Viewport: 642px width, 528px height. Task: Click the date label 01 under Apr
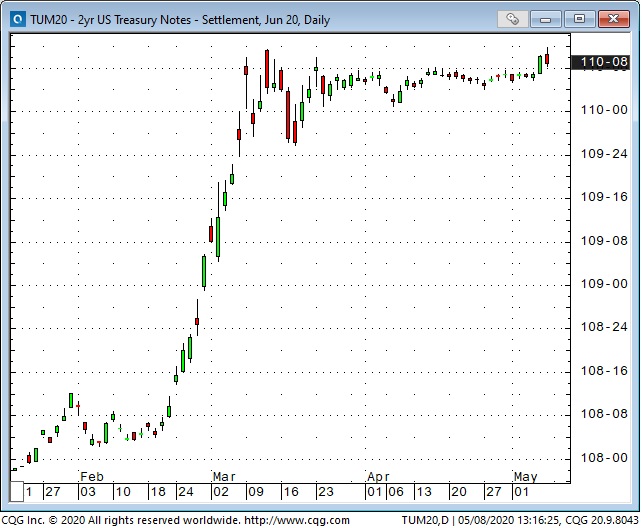pyautogui.click(x=374, y=492)
